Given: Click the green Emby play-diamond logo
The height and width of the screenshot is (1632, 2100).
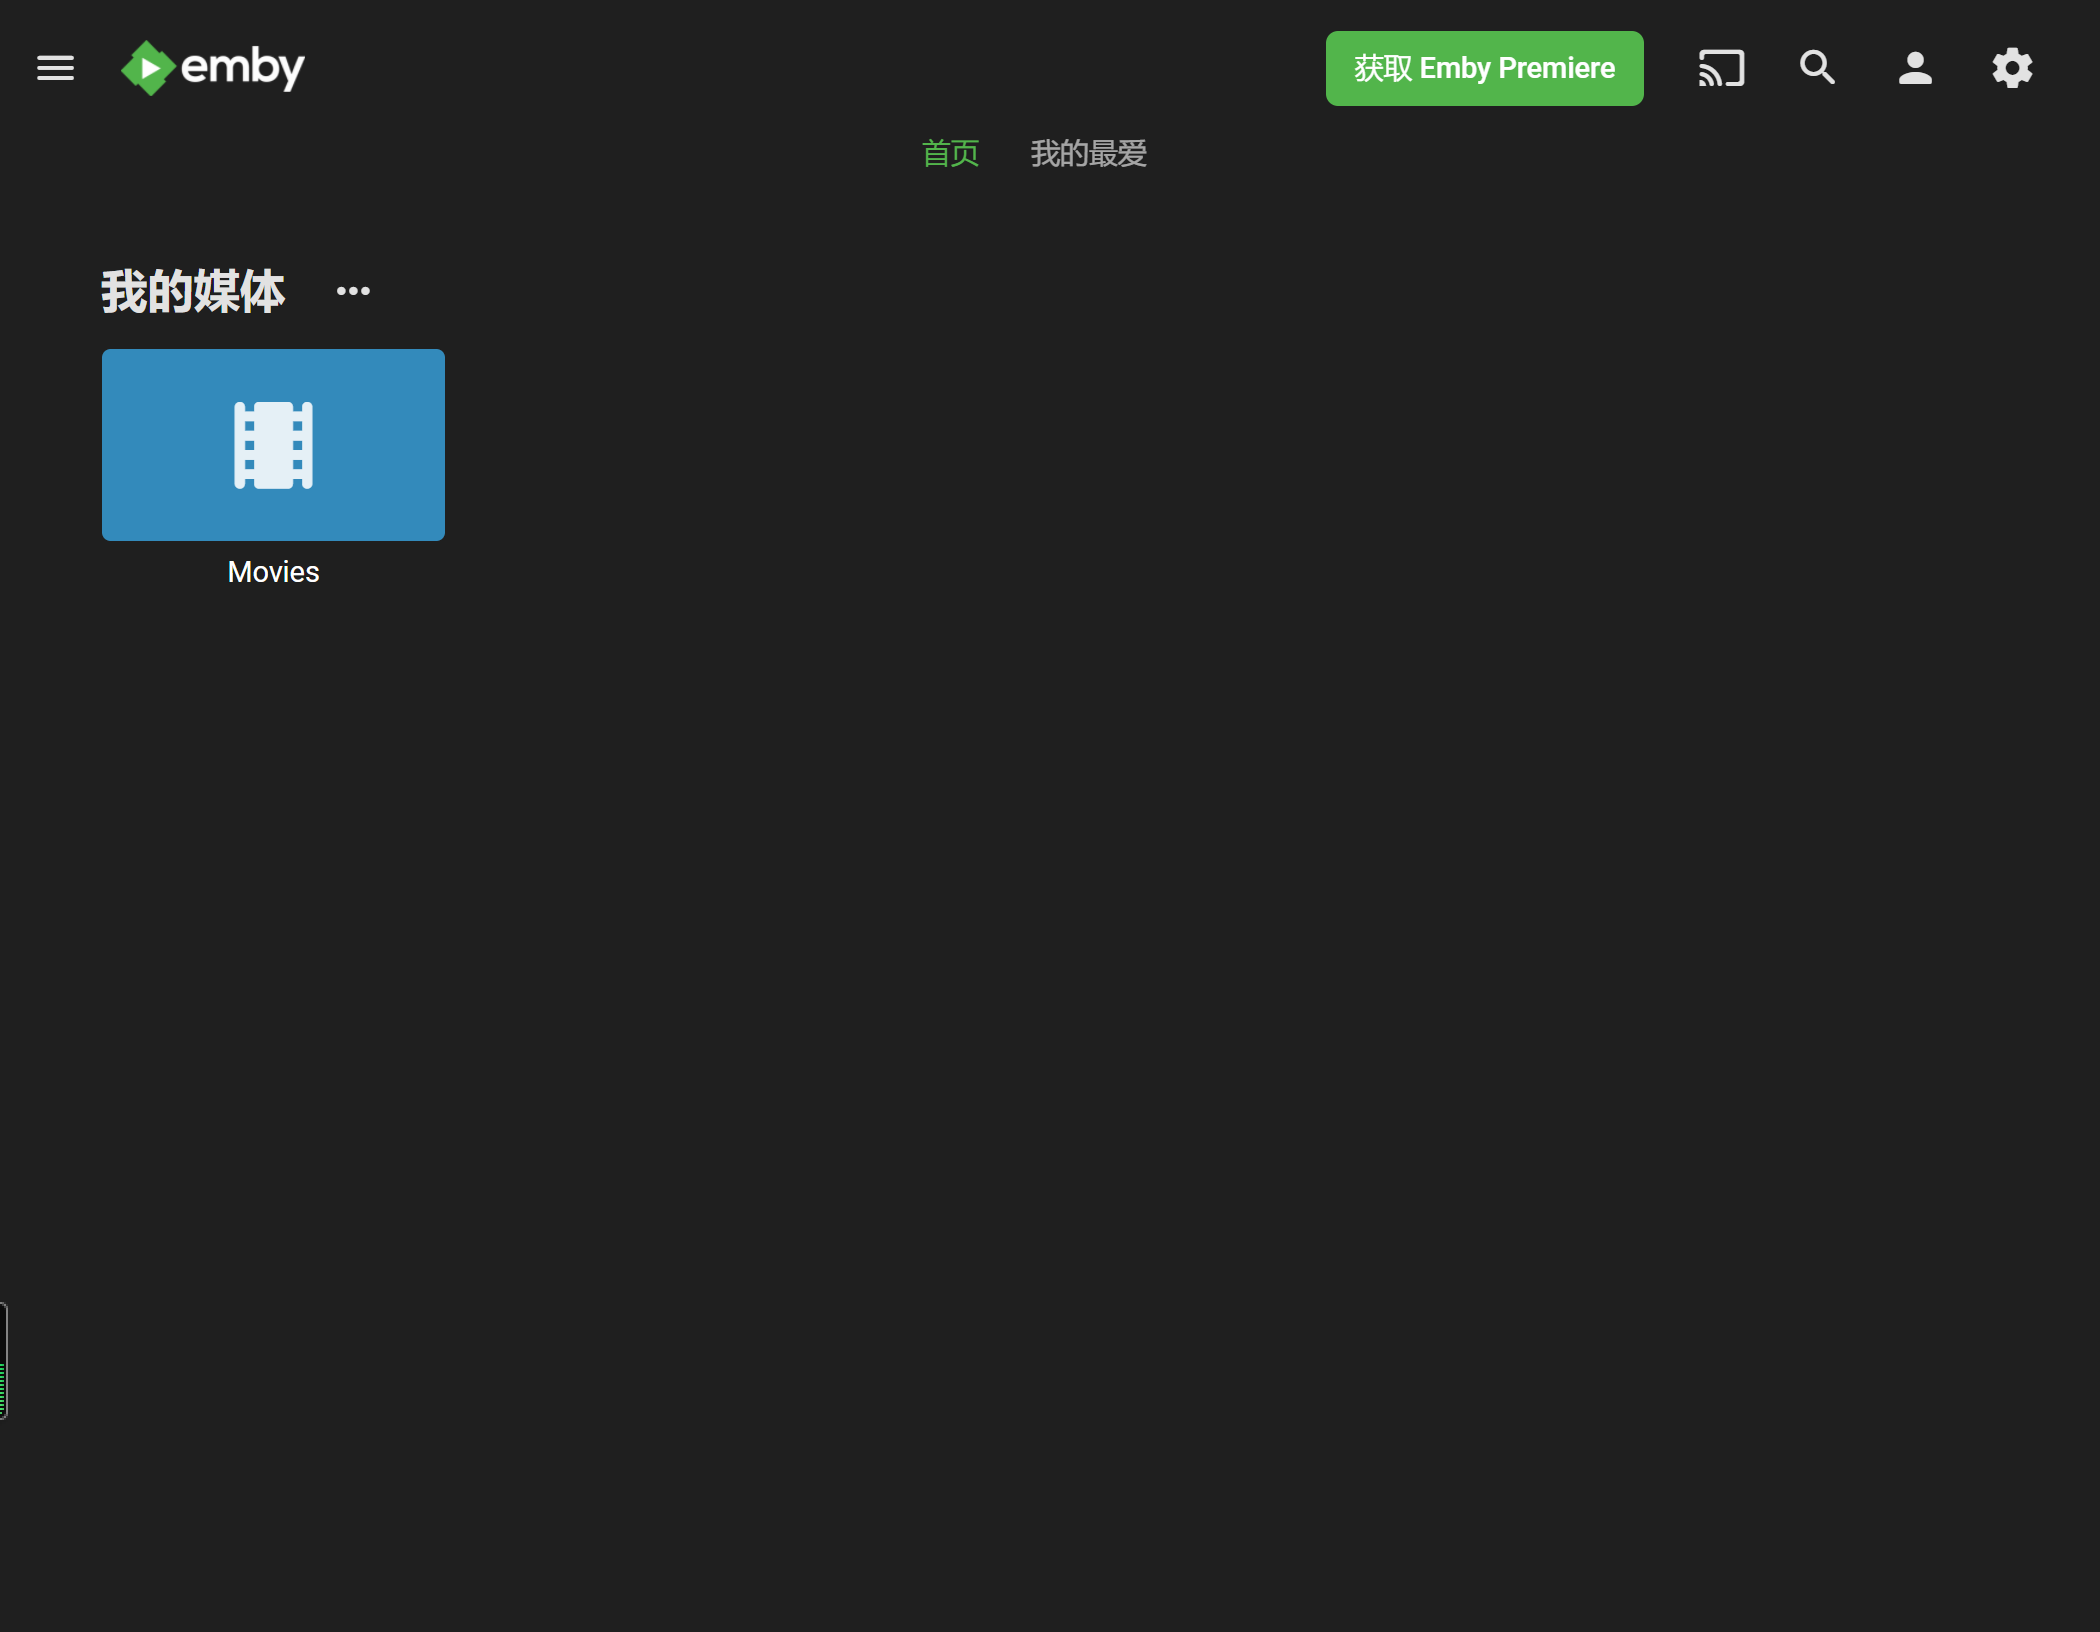Looking at the screenshot, I should point(148,68).
